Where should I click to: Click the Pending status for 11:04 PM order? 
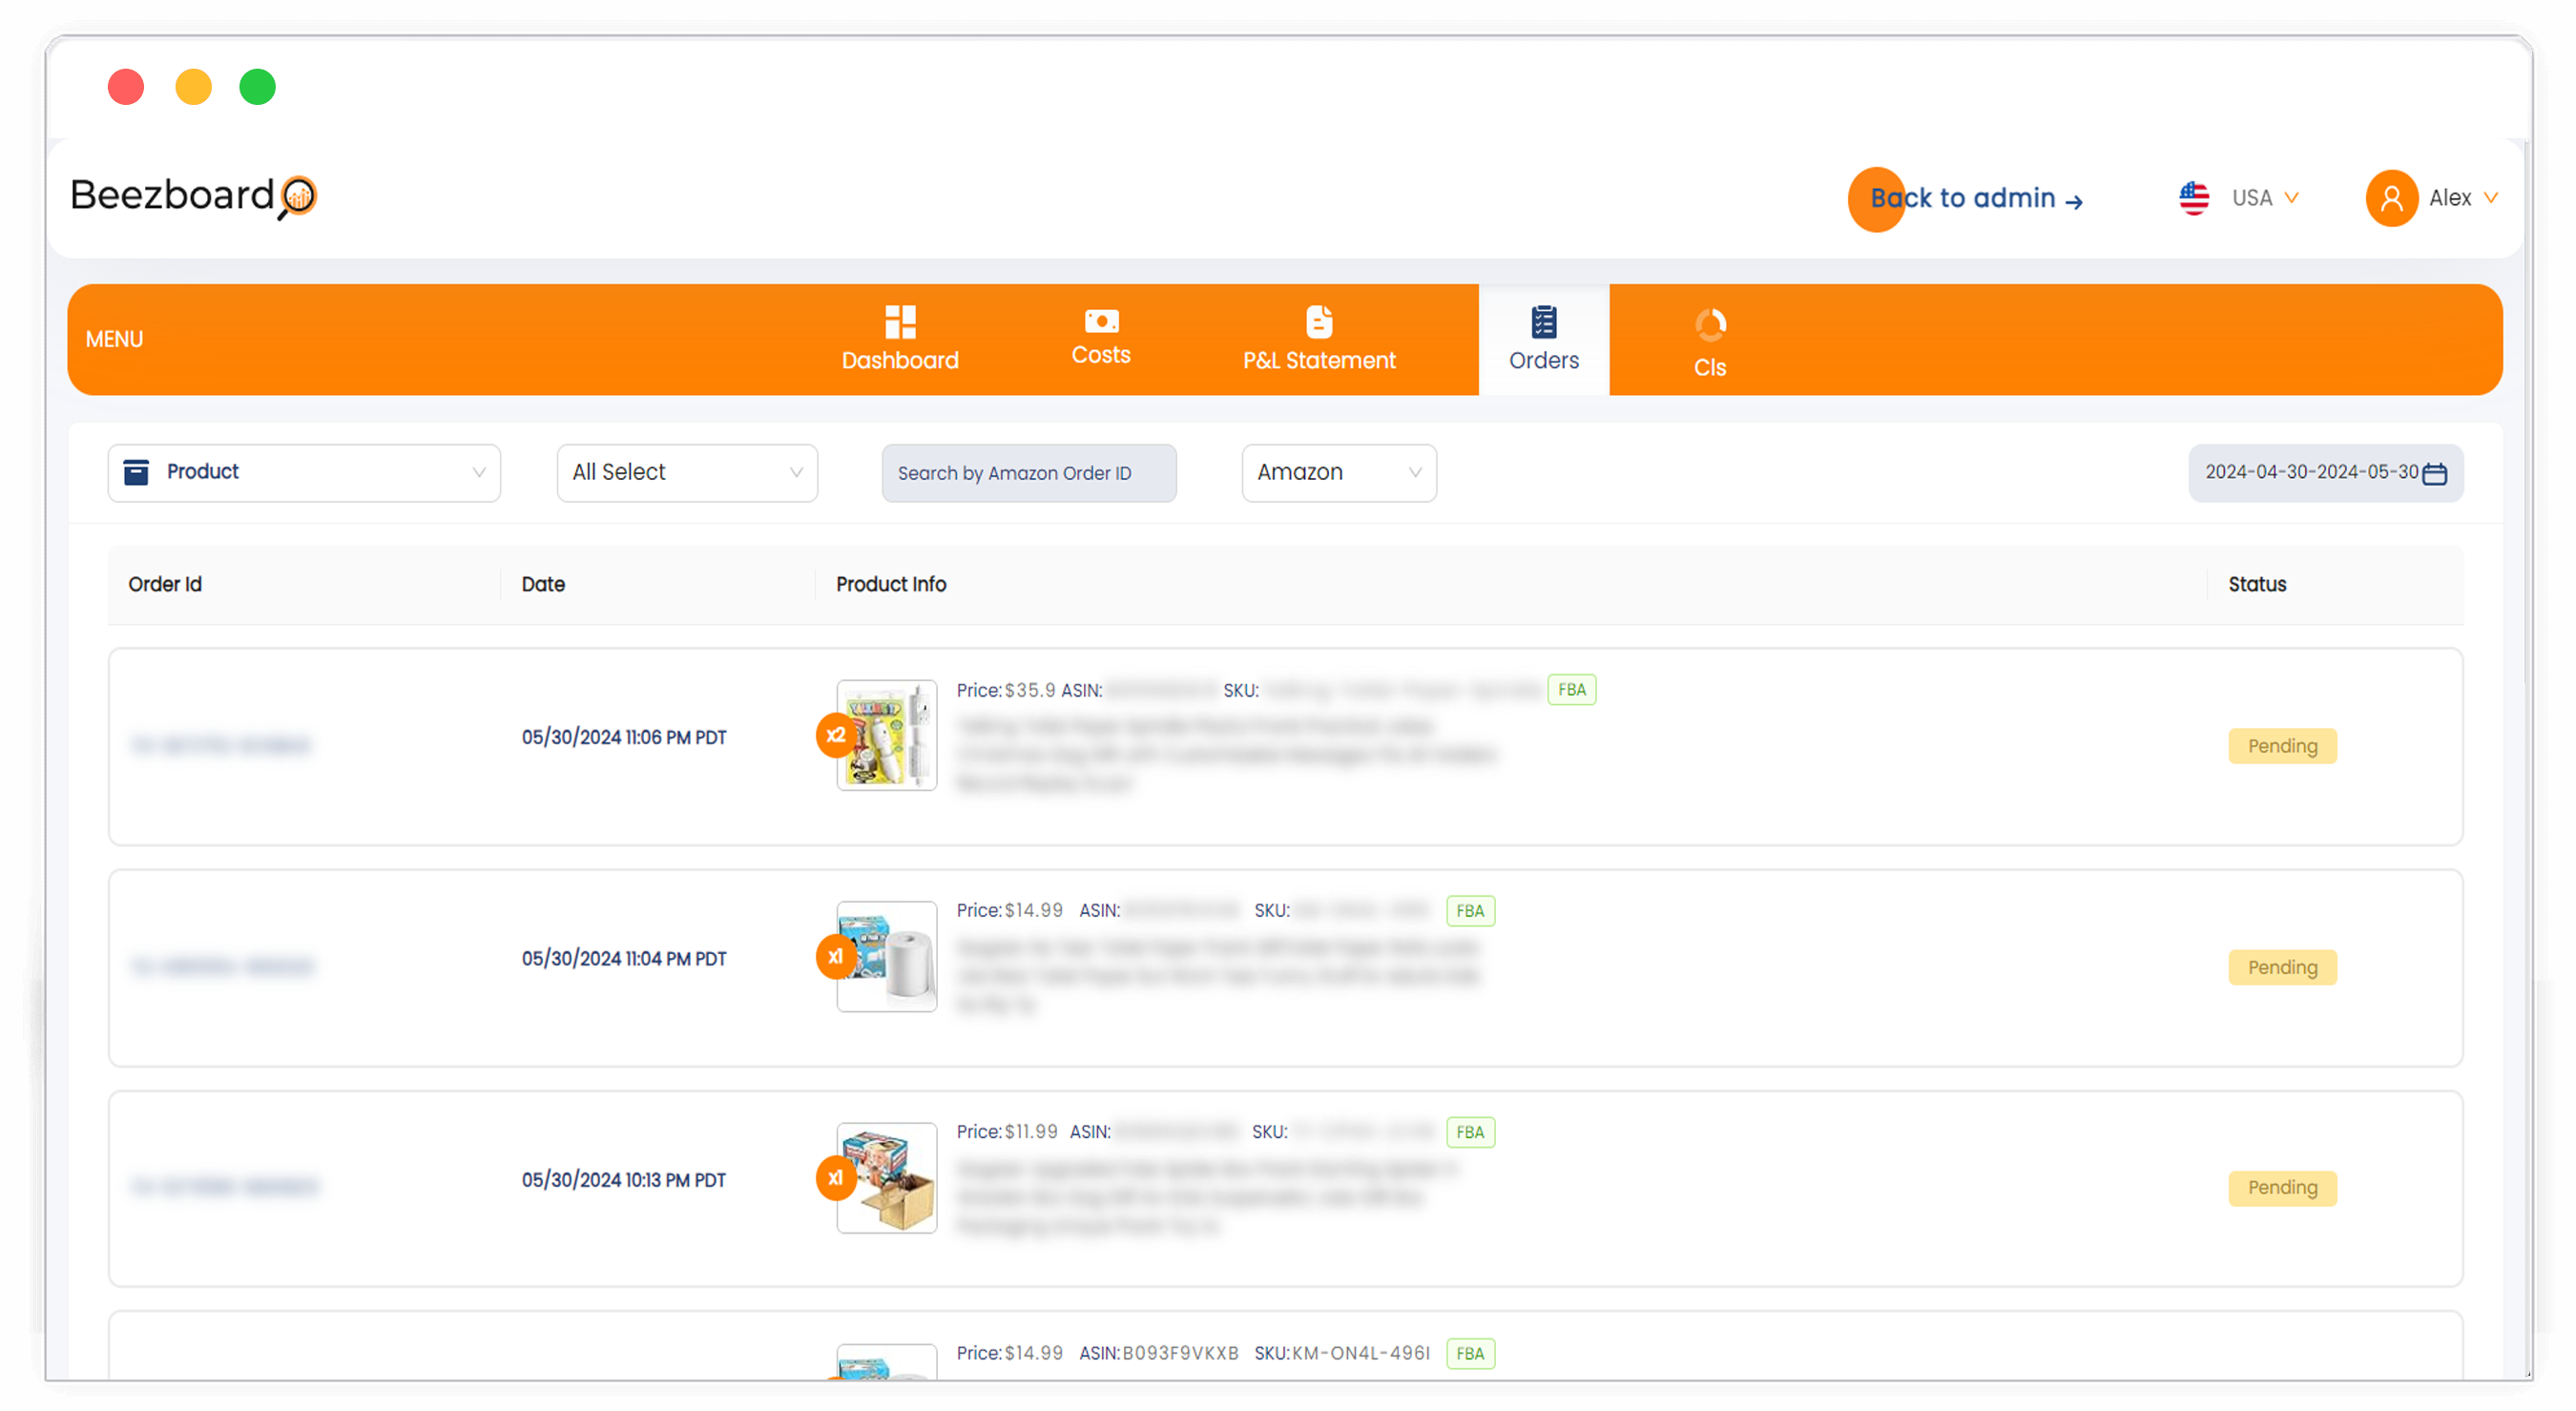2282,967
